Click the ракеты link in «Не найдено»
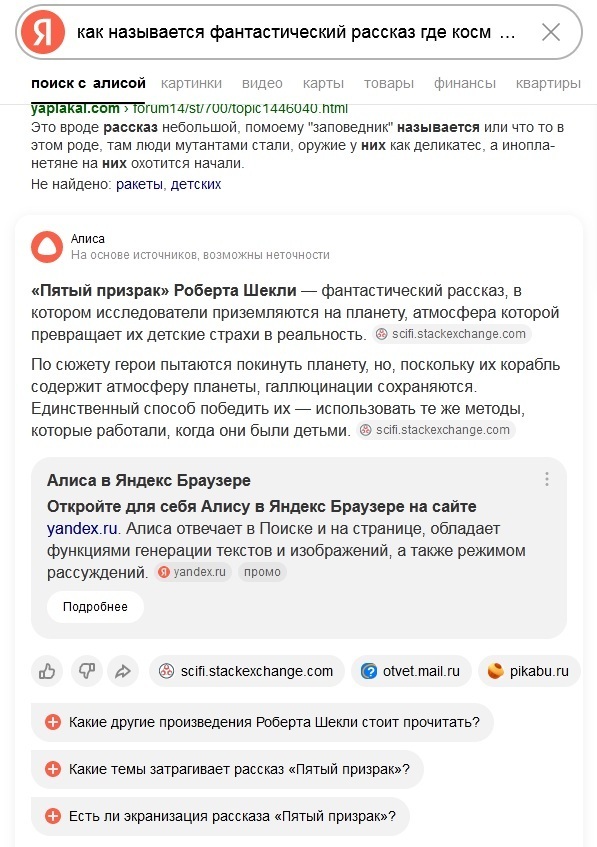597x847 pixels. click(x=140, y=186)
